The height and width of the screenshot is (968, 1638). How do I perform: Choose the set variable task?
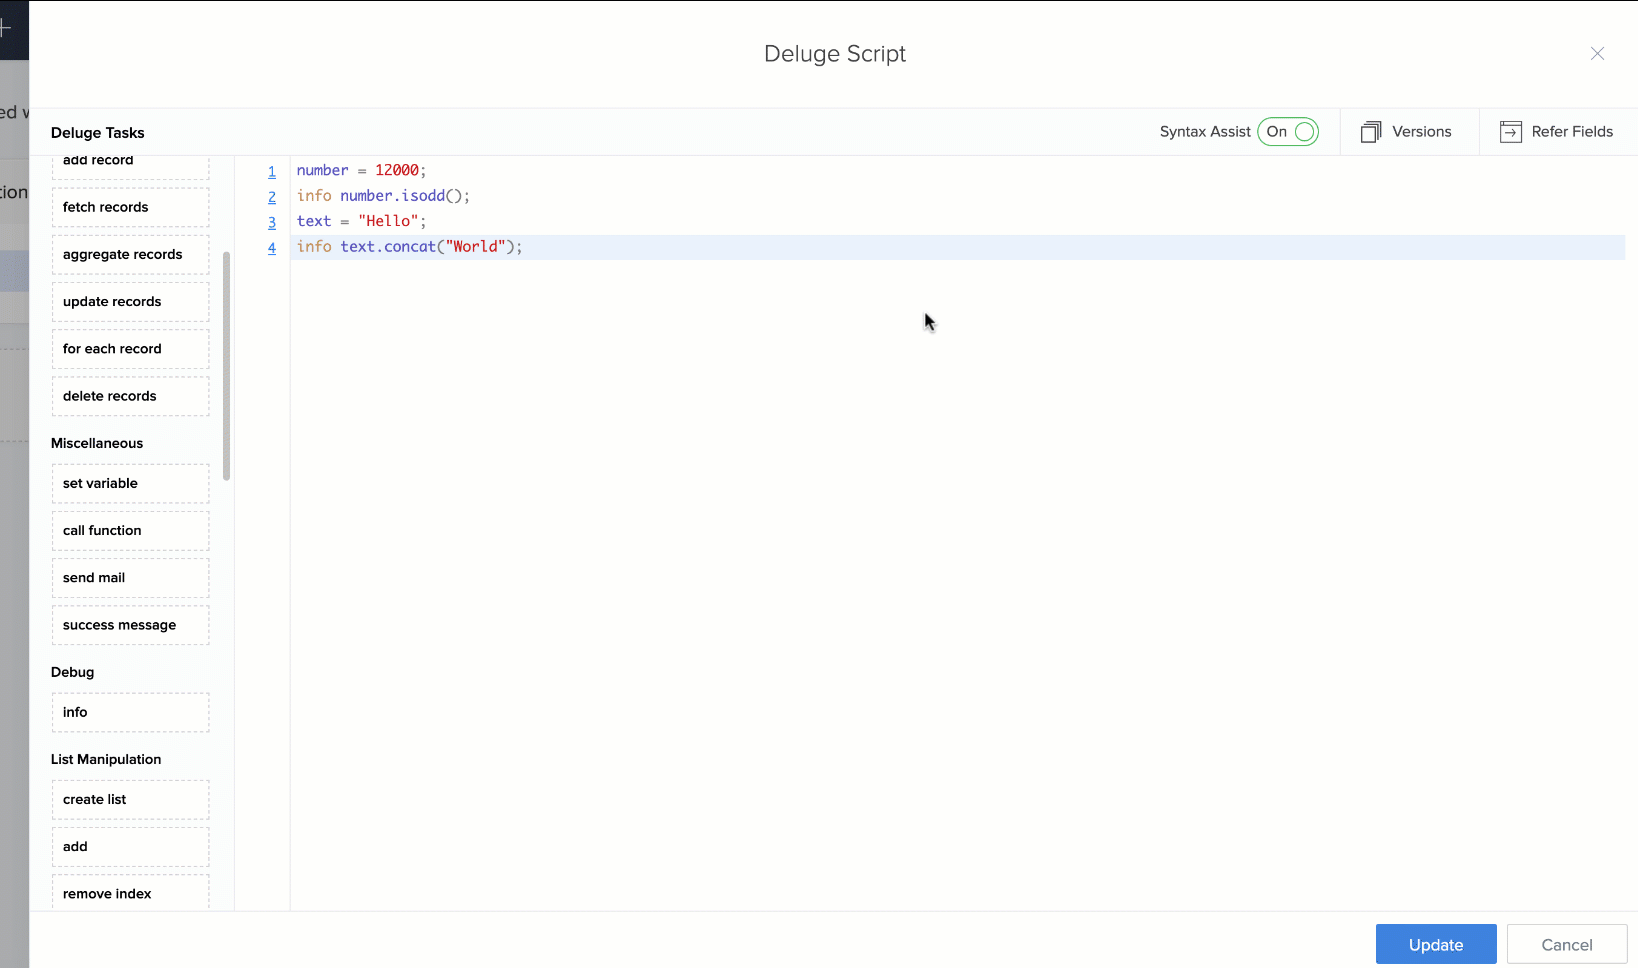pyautogui.click(x=130, y=483)
